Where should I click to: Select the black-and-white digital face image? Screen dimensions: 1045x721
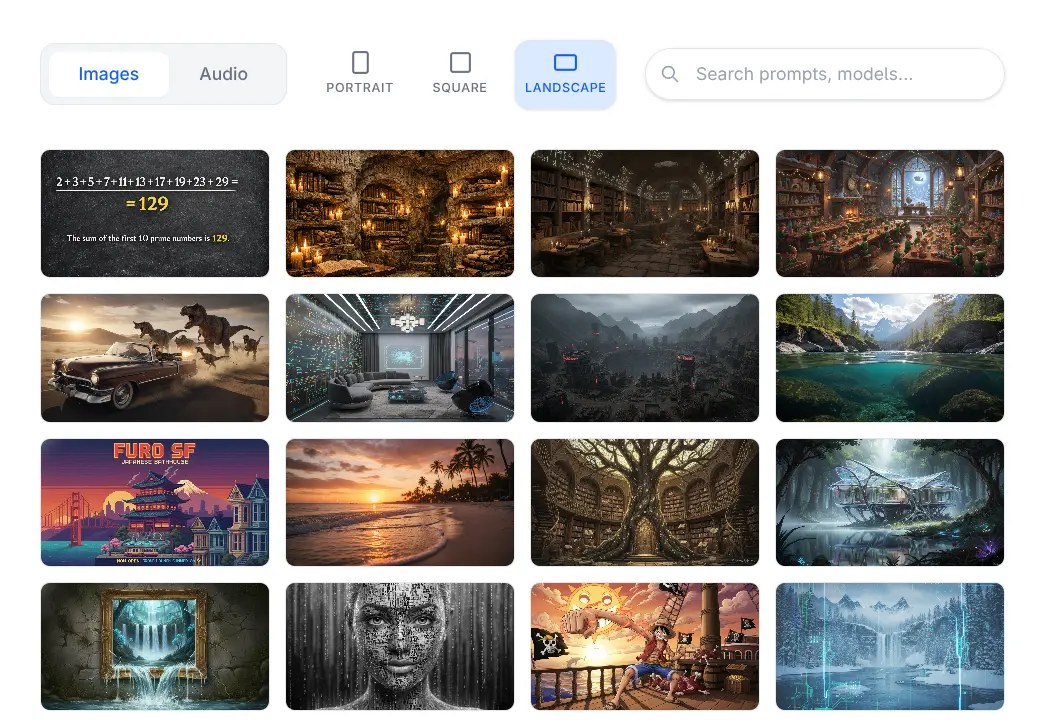tap(400, 646)
